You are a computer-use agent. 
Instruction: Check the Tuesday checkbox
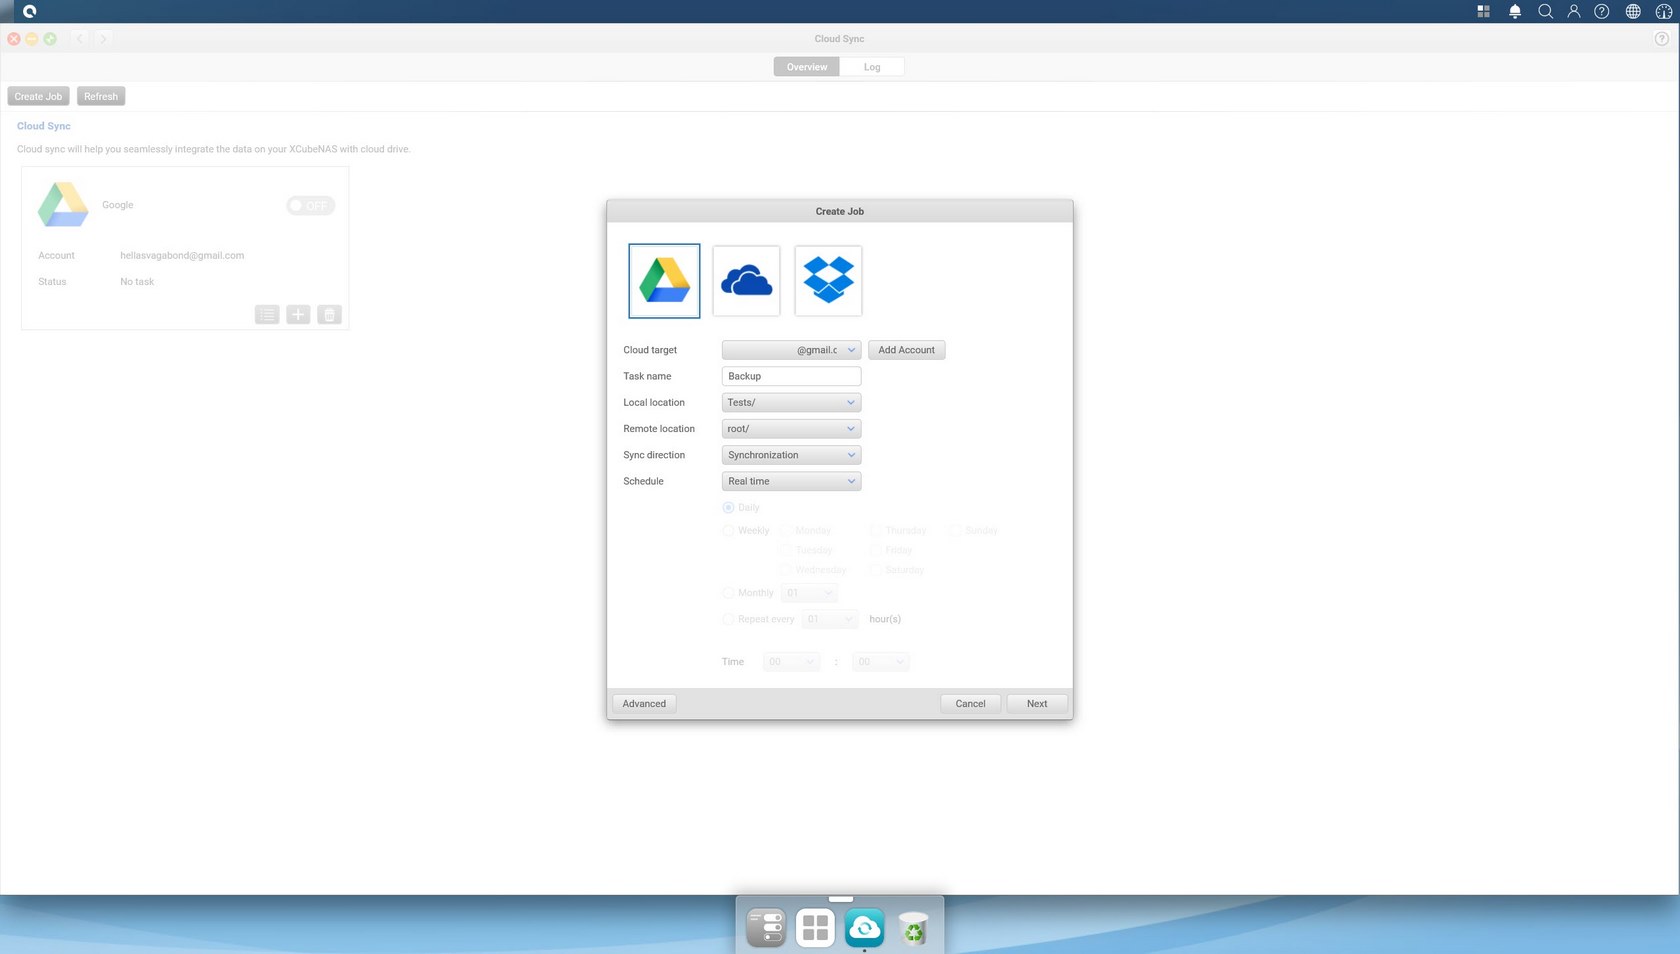click(x=786, y=551)
